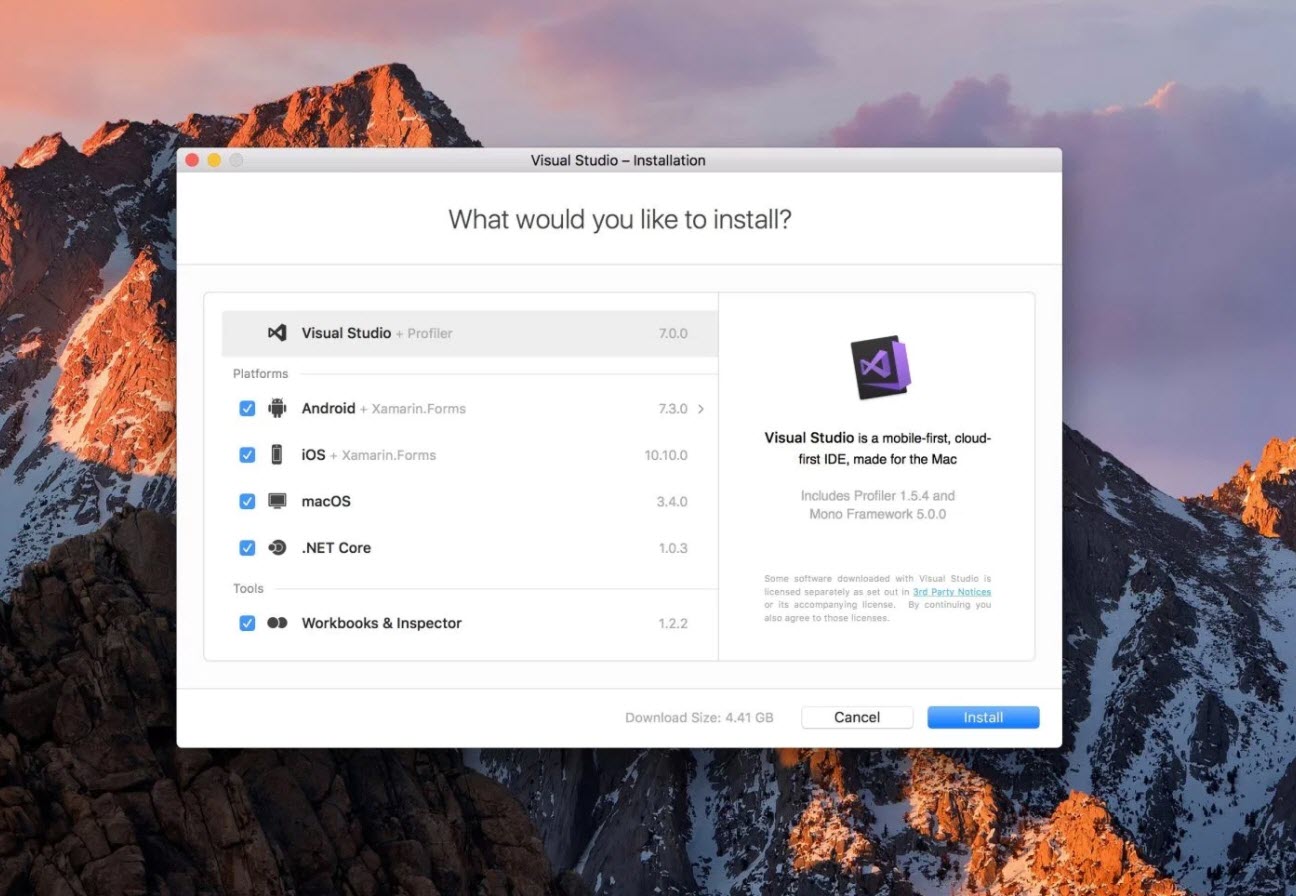Click the Download Size: 4.41 GB text
This screenshot has width=1296, height=896.
click(699, 717)
